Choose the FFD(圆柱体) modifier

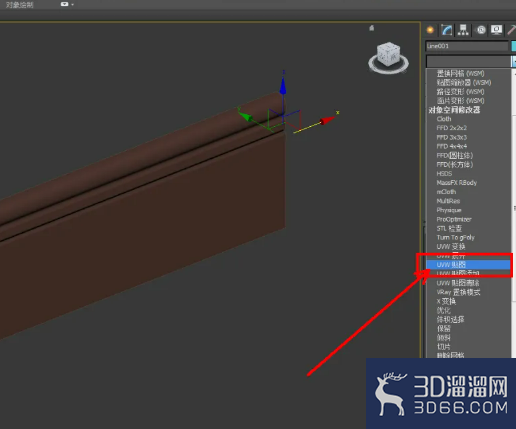pos(455,155)
